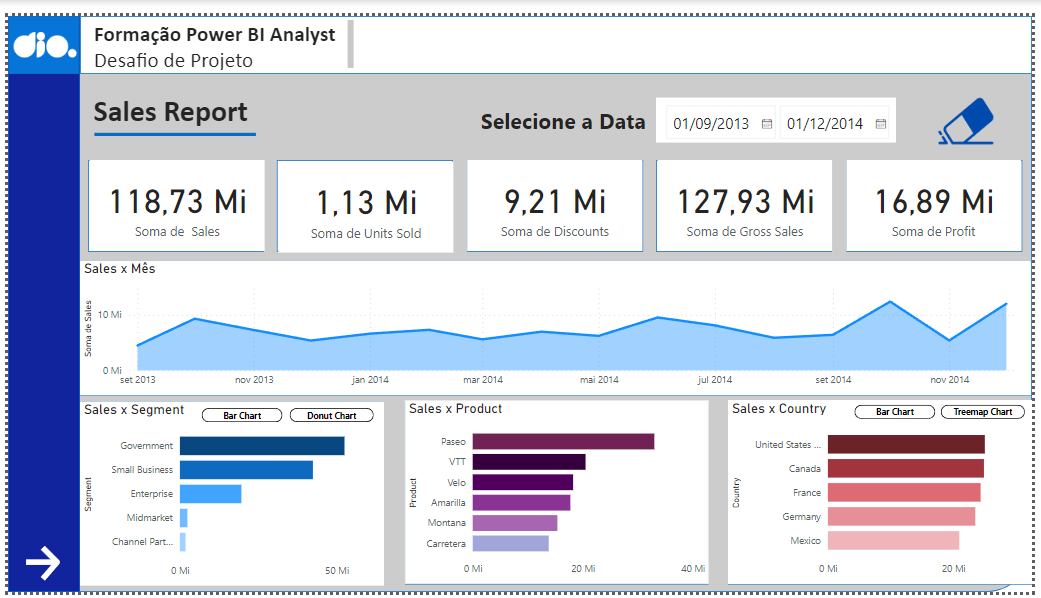The width and height of the screenshot is (1041, 598).
Task: Click the Paseo product bar
Action: [564, 441]
